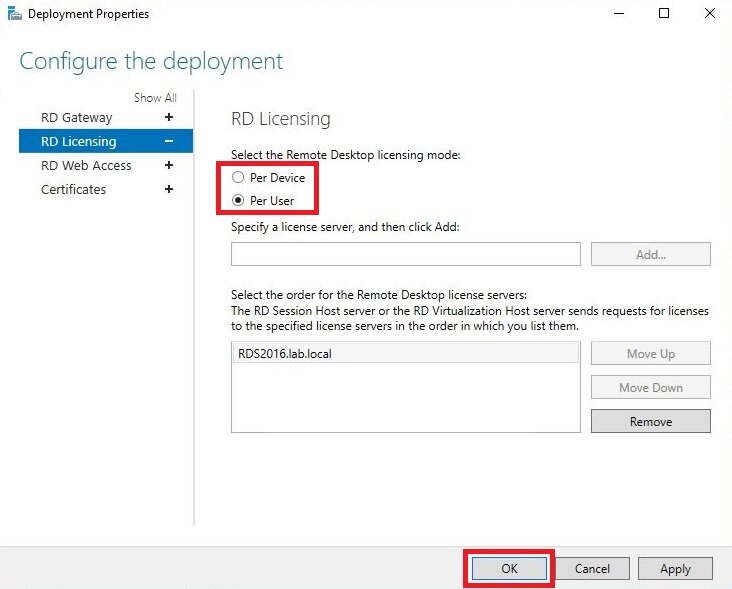Focus the license server name field

[406, 254]
